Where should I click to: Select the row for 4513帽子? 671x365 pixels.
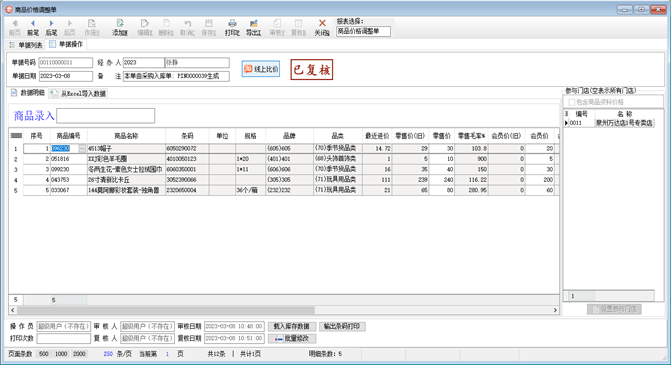(x=291, y=148)
